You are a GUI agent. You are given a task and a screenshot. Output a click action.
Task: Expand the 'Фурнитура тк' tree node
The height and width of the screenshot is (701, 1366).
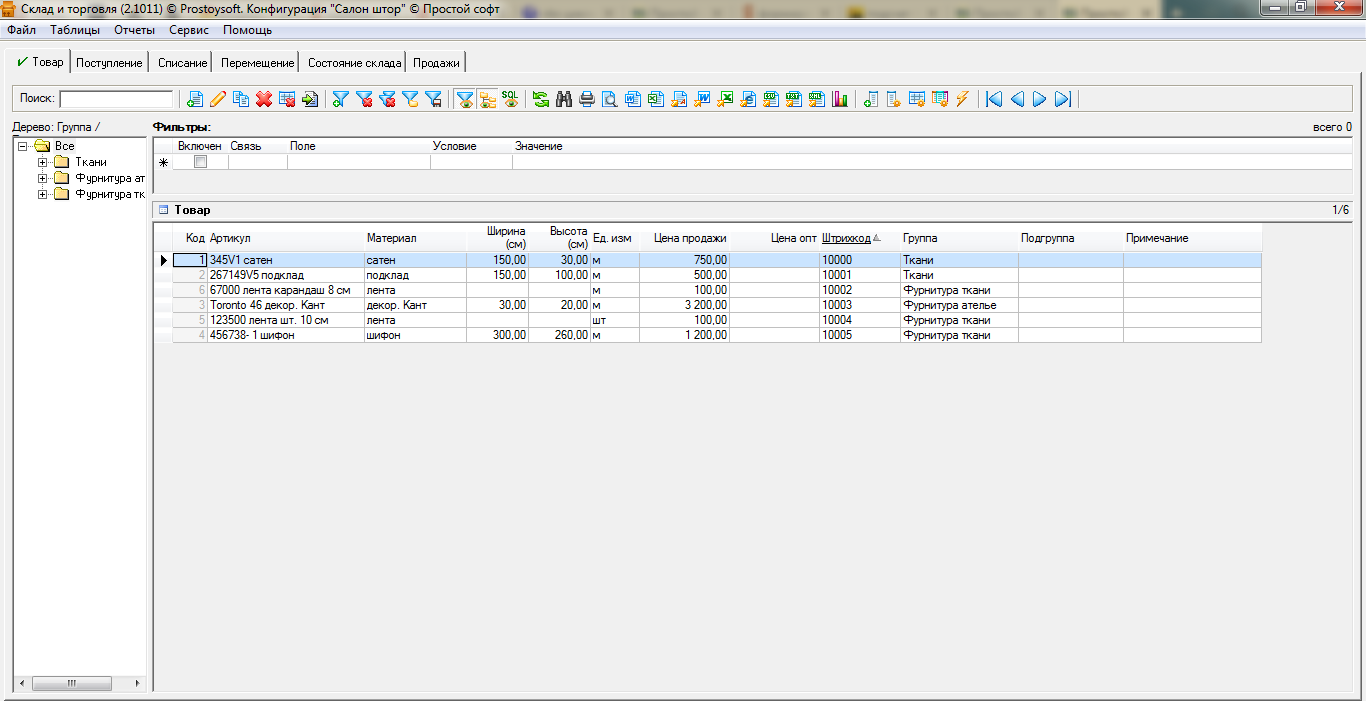(43, 194)
